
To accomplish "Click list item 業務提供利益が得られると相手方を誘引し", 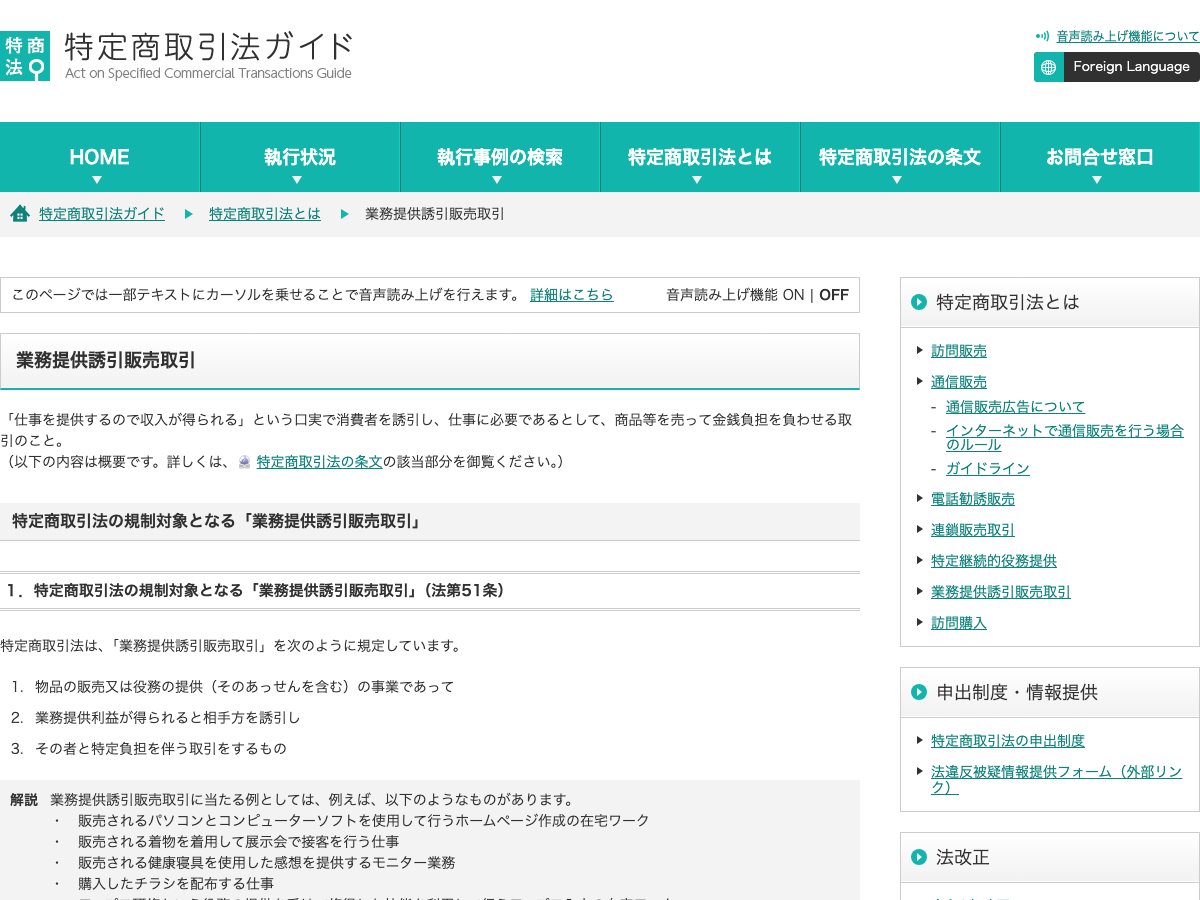I will point(168,718).
